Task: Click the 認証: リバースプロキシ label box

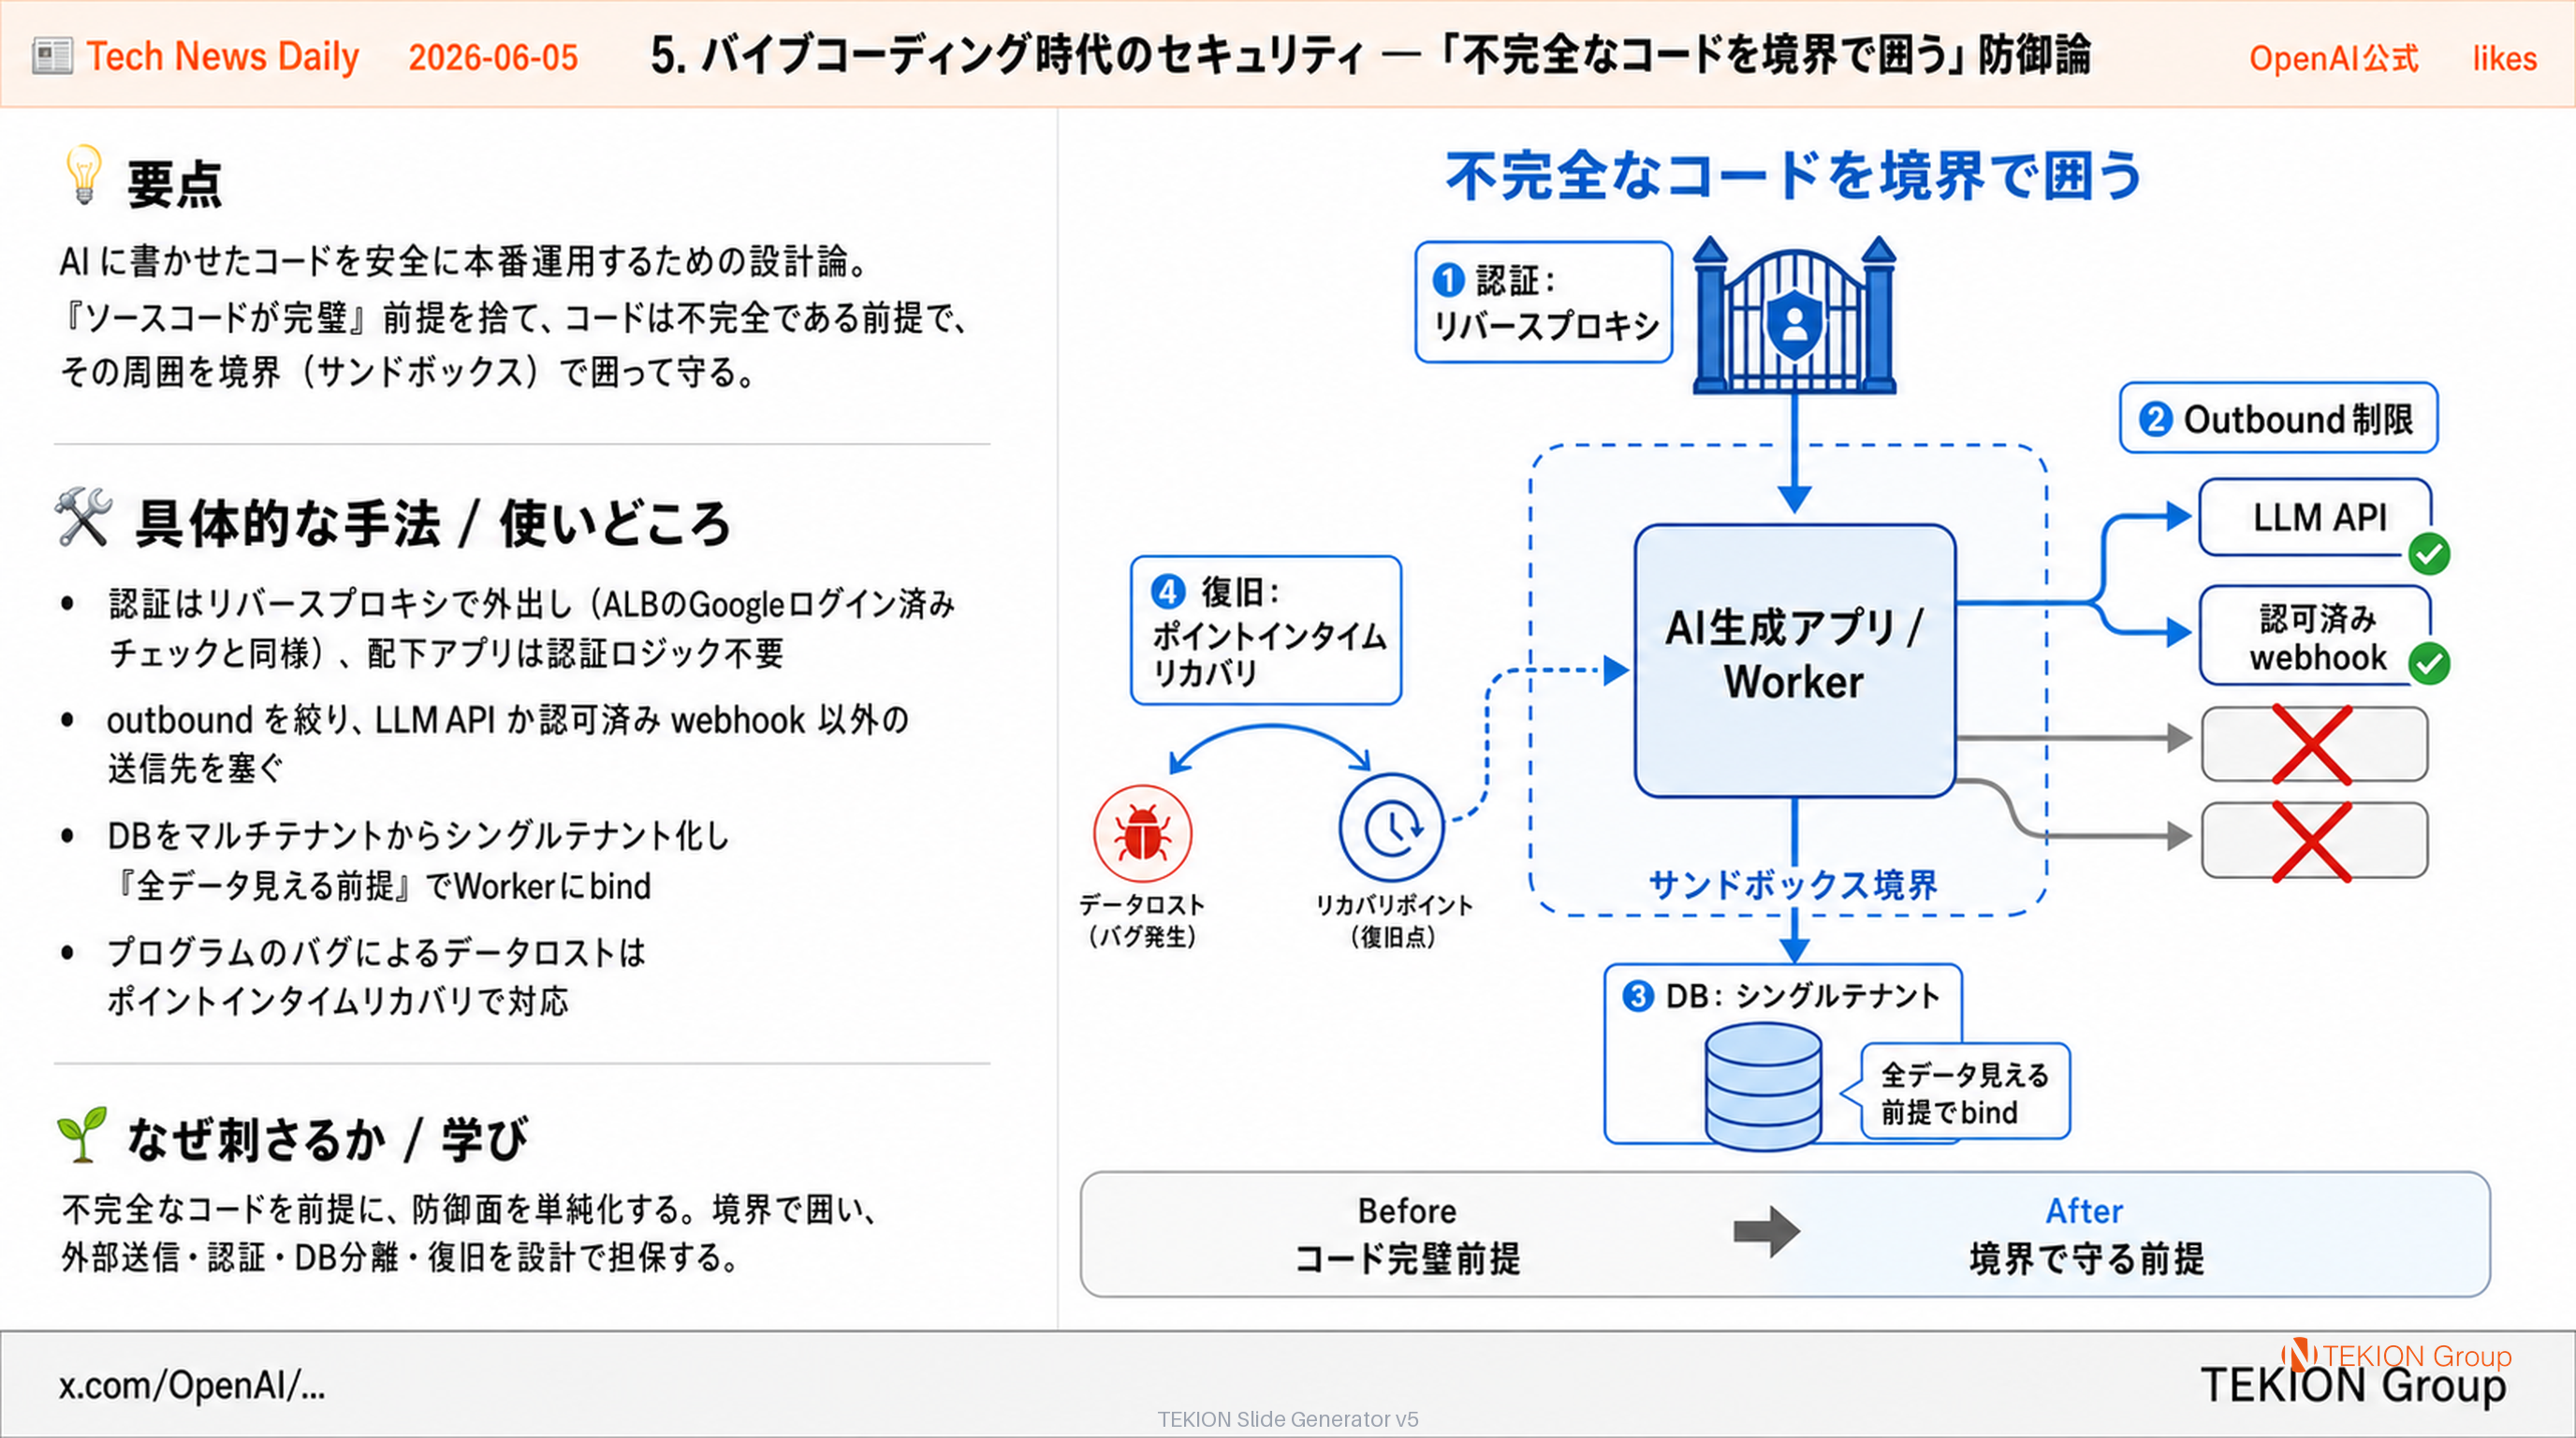Action: click(x=1544, y=302)
